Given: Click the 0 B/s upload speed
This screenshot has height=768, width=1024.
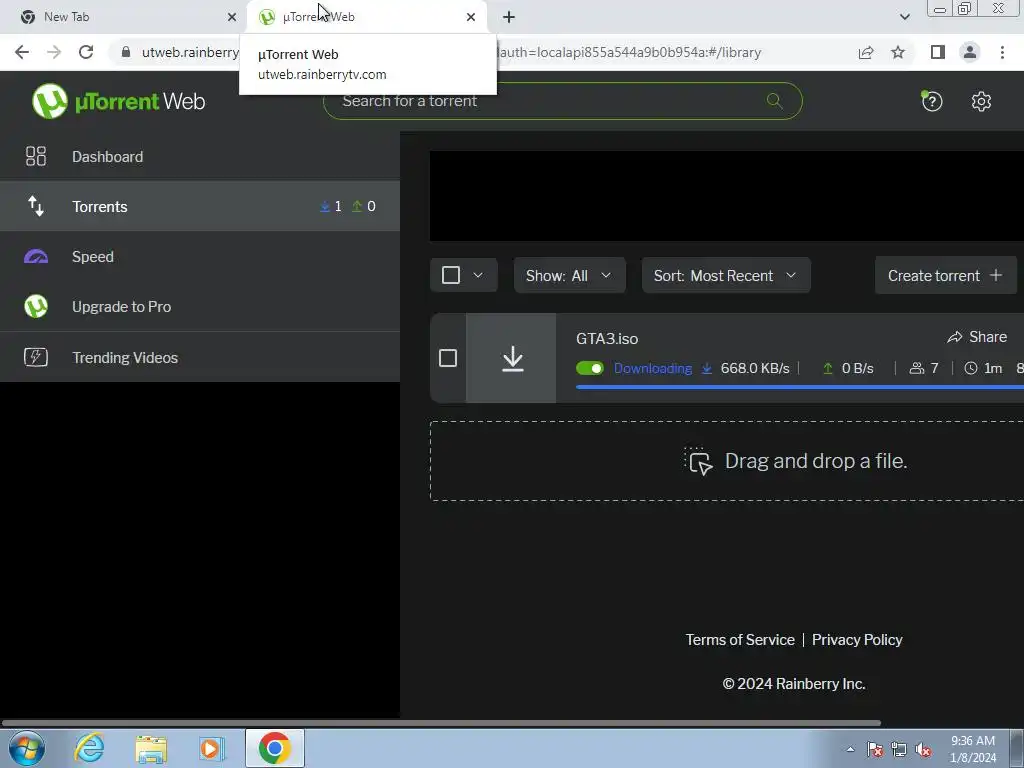Looking at the screenshot, I should [857, 368].
